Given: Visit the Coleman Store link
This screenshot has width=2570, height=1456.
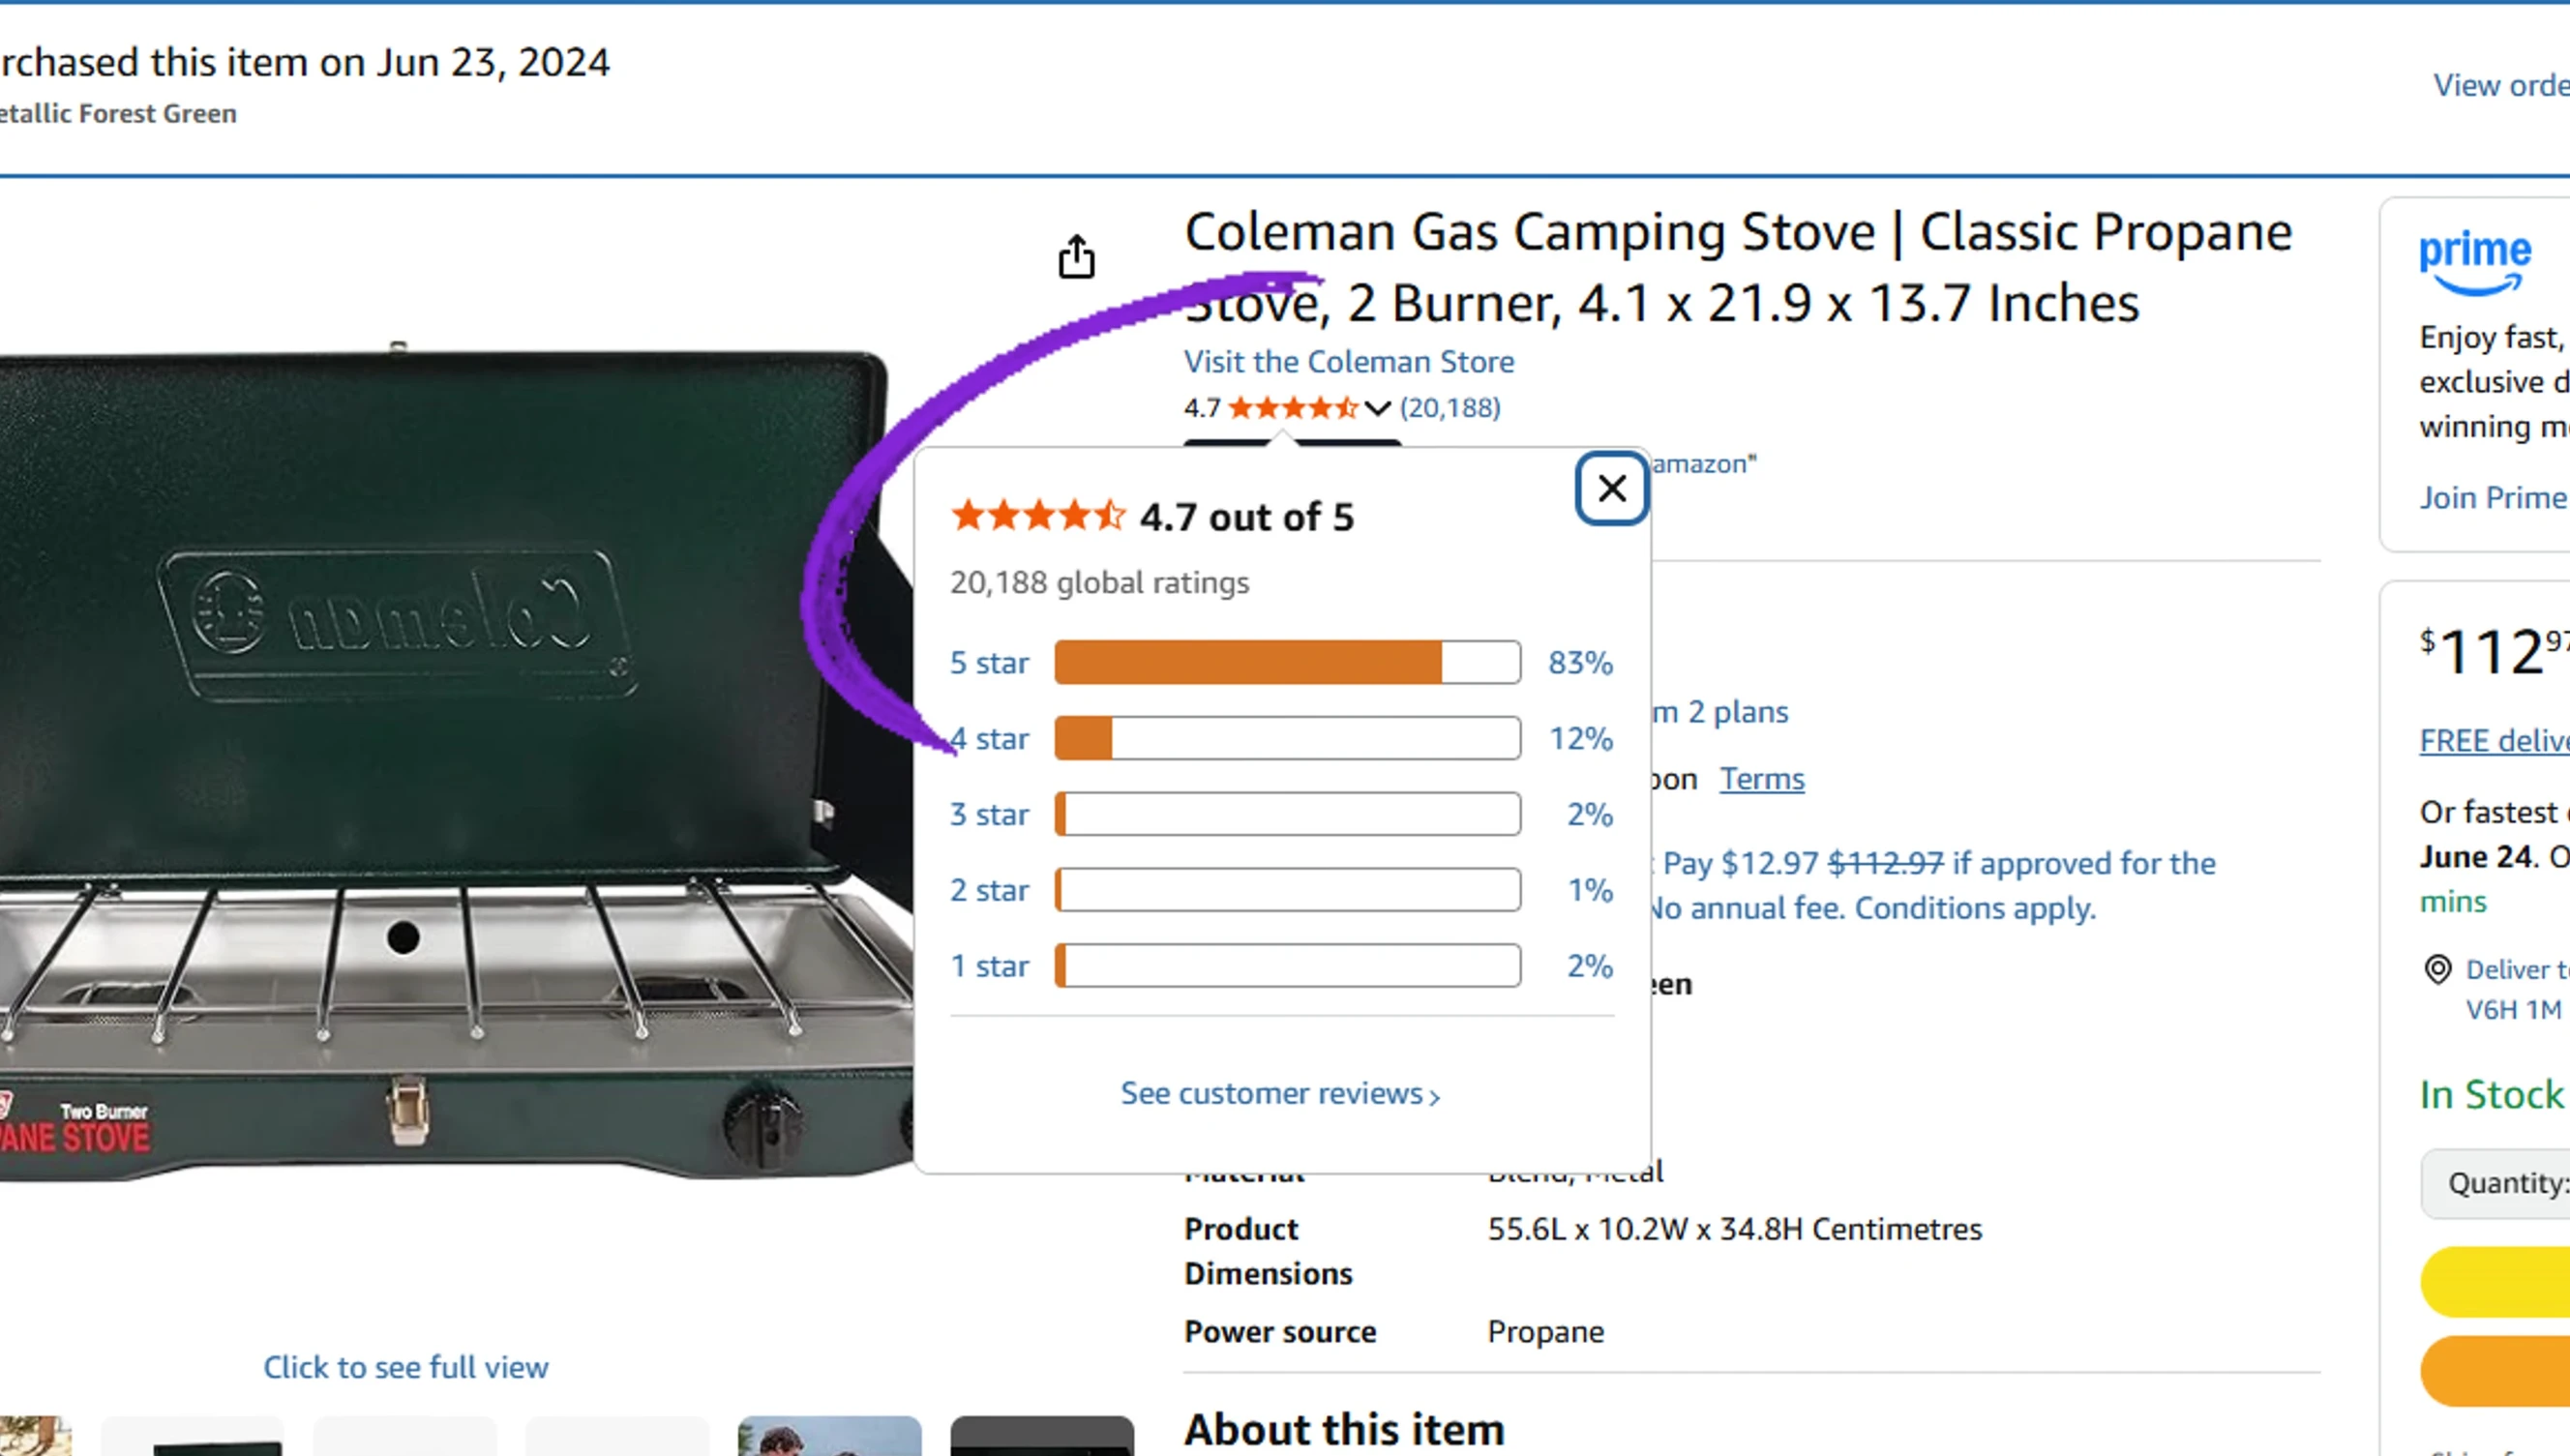Looking at the screenshot, I should [x=1349, y=362].
